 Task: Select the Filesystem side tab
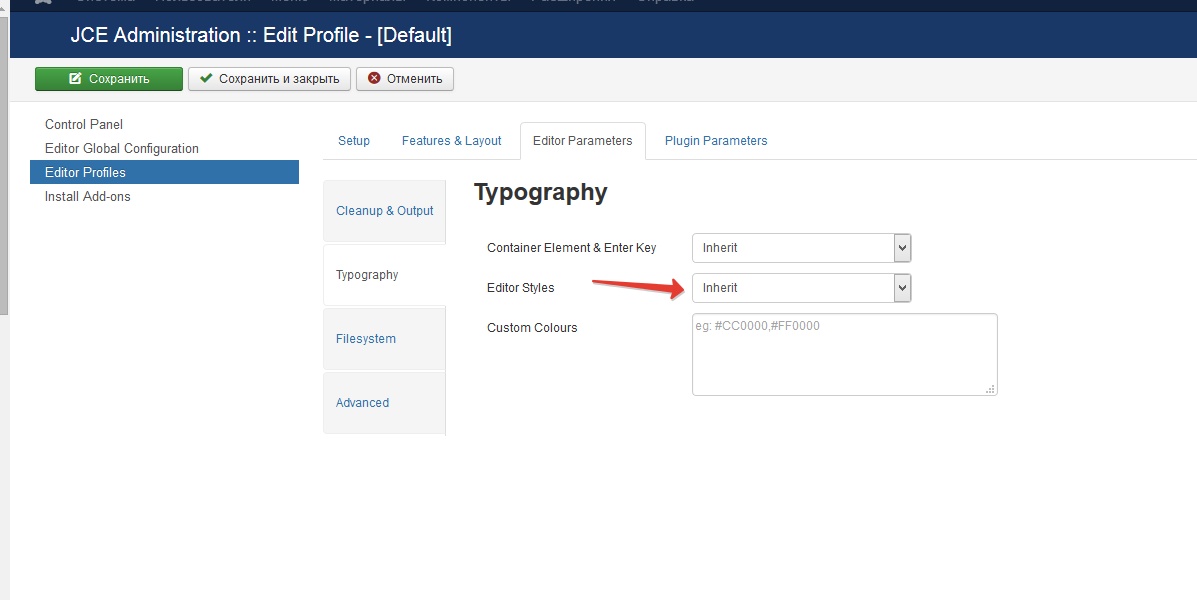366,339
